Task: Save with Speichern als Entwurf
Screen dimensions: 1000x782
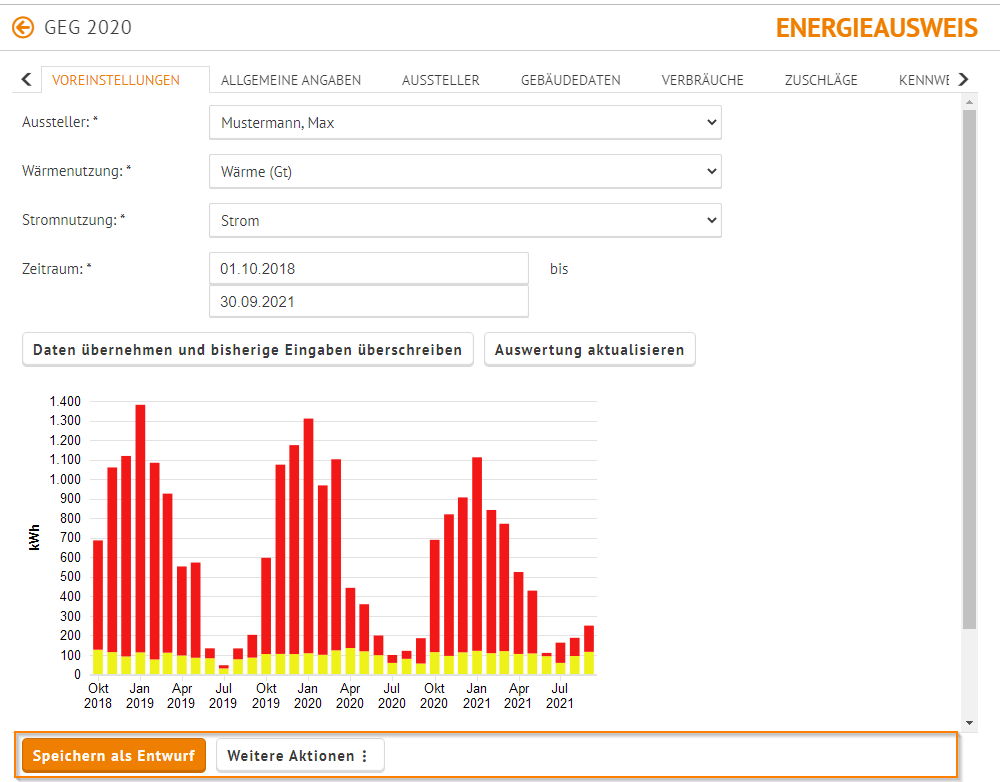Action: (114, 756)
